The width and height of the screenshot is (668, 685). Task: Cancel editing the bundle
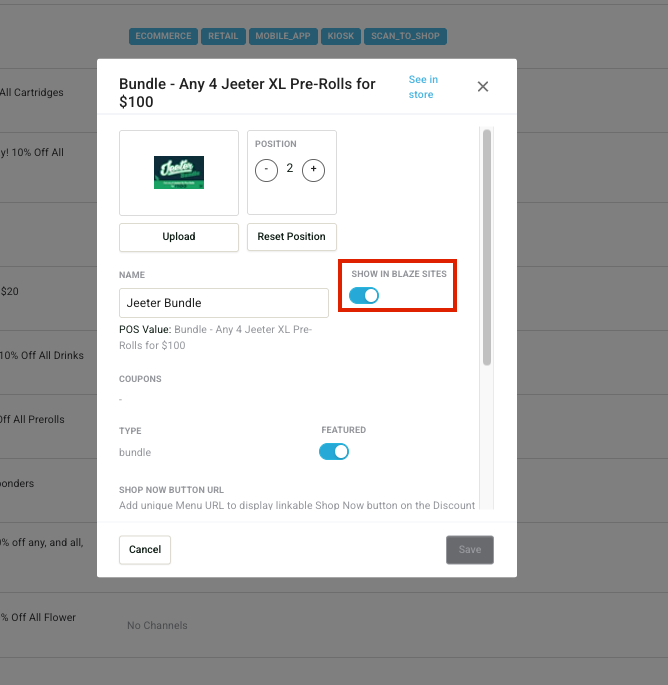(x=145, y=550)
